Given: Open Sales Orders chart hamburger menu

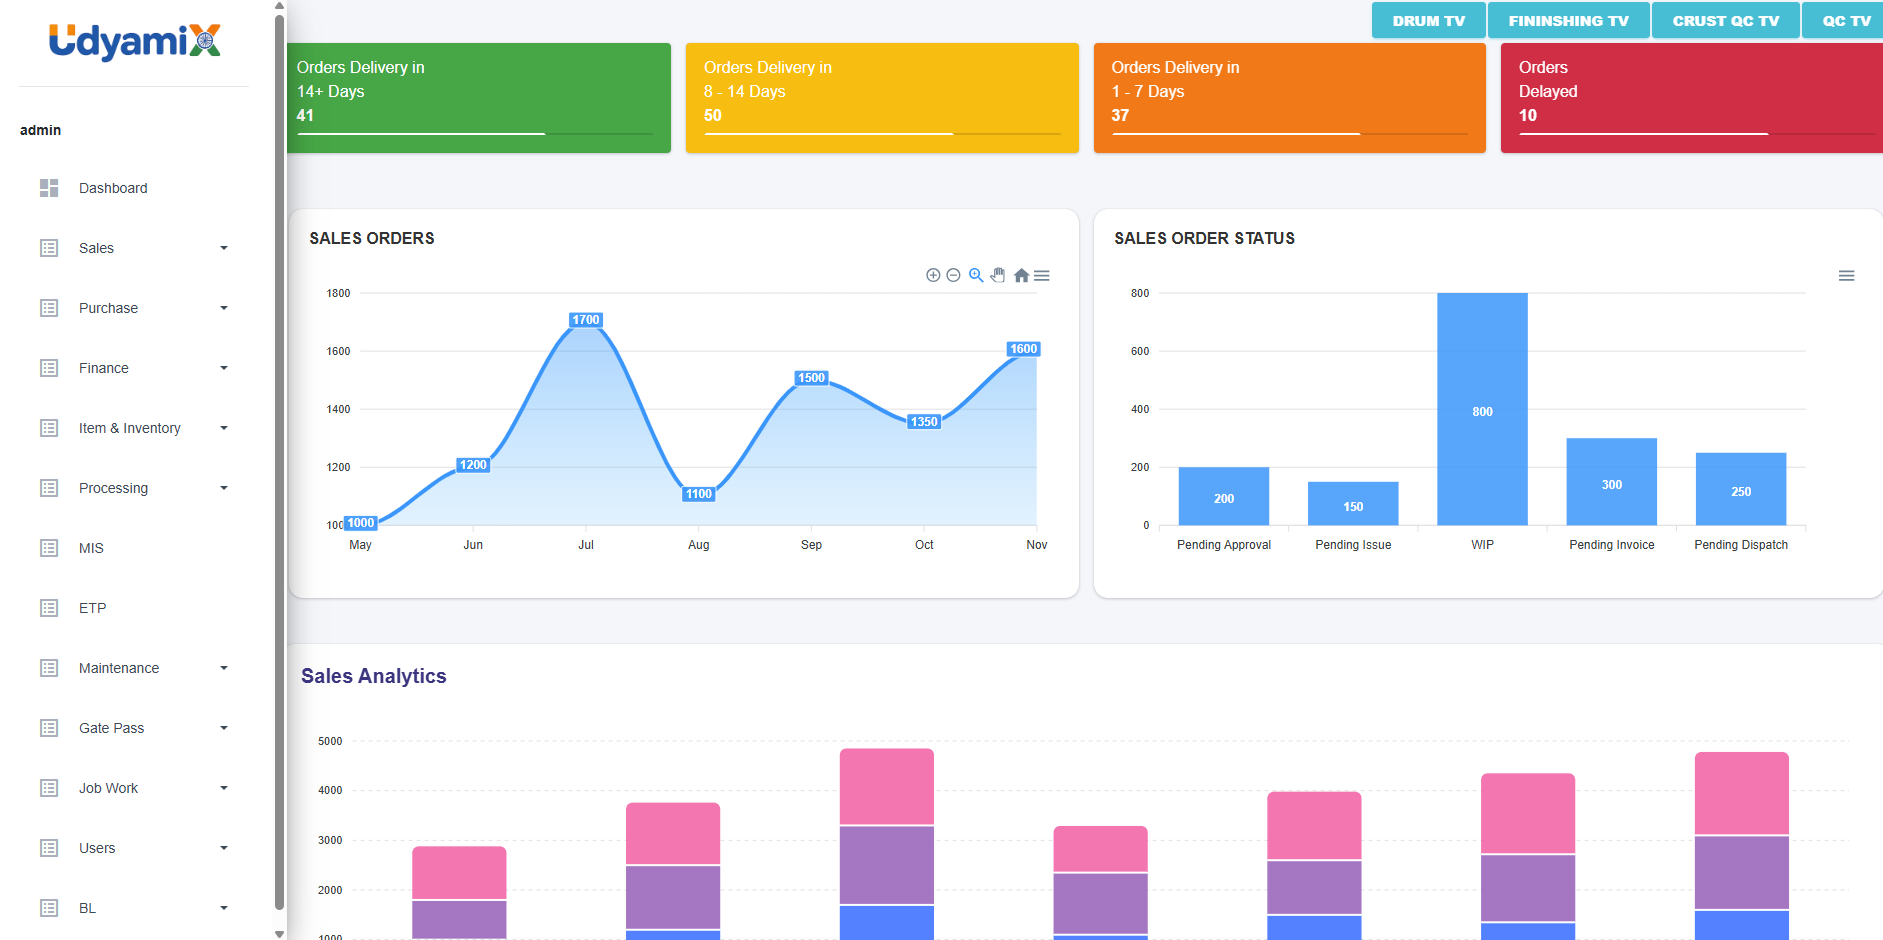Looking at the screenshot, I should point(1042,275).
